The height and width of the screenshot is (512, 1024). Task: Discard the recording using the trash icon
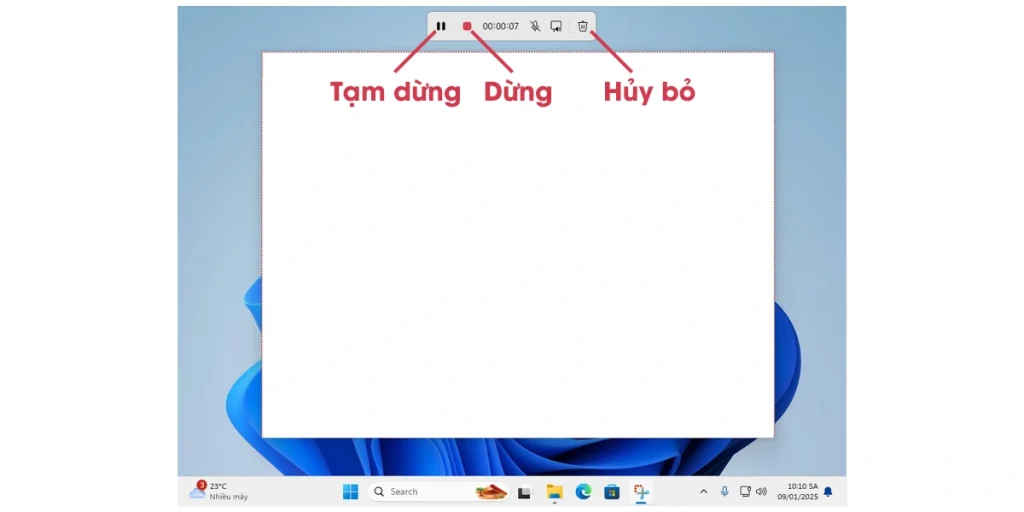point(583,26)
